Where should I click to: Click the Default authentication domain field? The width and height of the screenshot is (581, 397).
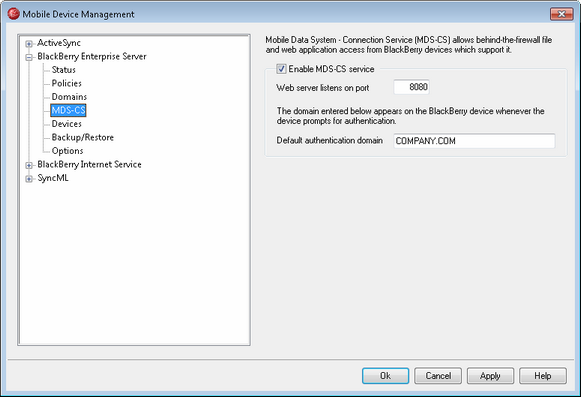click(x=474, y=141)
